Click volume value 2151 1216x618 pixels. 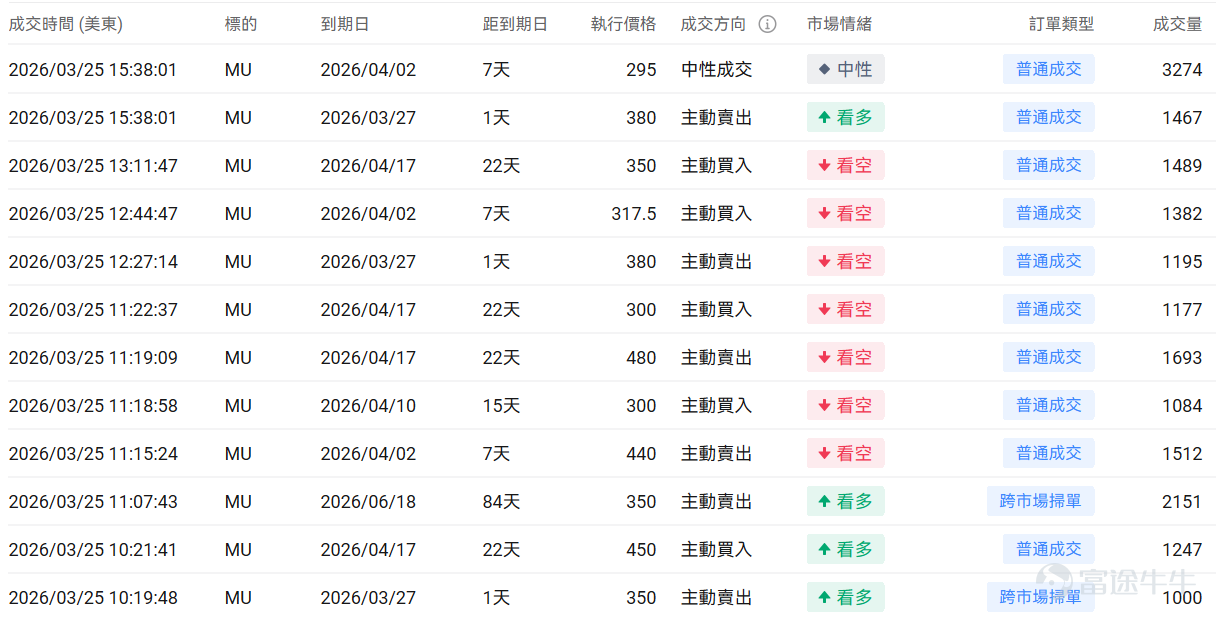click(x=1182, y=502)
